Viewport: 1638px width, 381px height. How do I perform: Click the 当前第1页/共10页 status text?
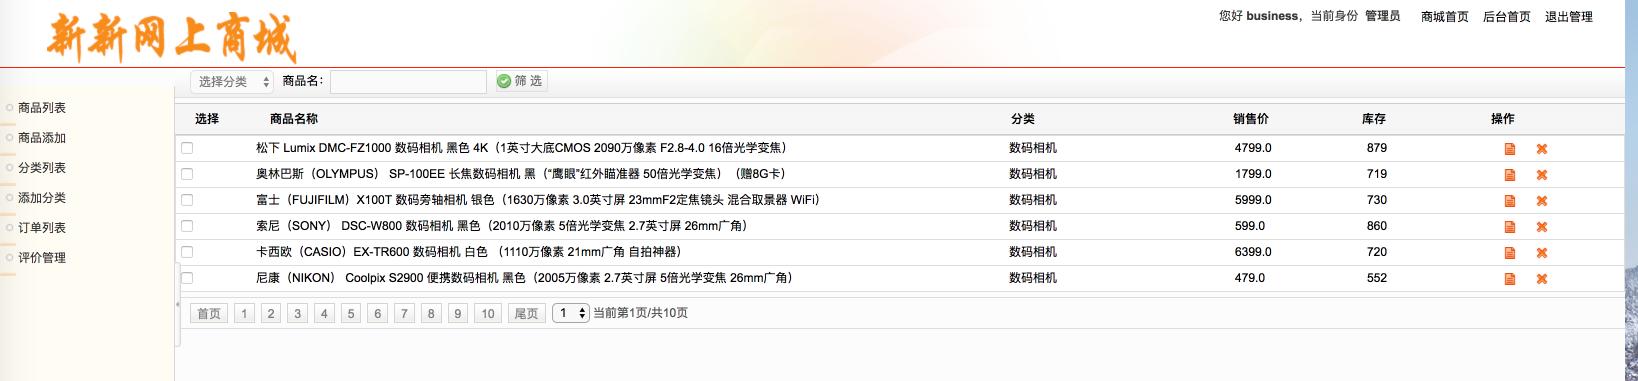641,313
